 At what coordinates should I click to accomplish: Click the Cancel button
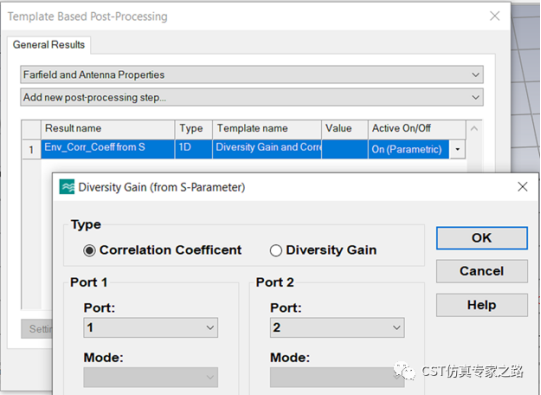[x=482, y=271]
